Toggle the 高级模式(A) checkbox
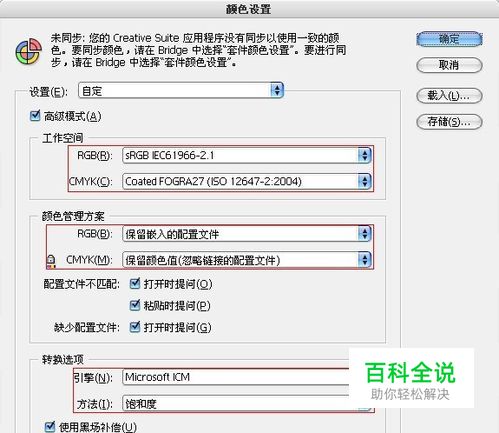 pos(35,116)
